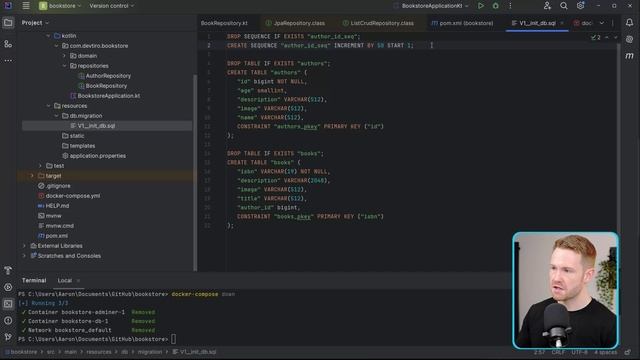Click 'migration' breadcrumb in navigation bar
Viewport: 640px width, 360px height.
point(149,352)
